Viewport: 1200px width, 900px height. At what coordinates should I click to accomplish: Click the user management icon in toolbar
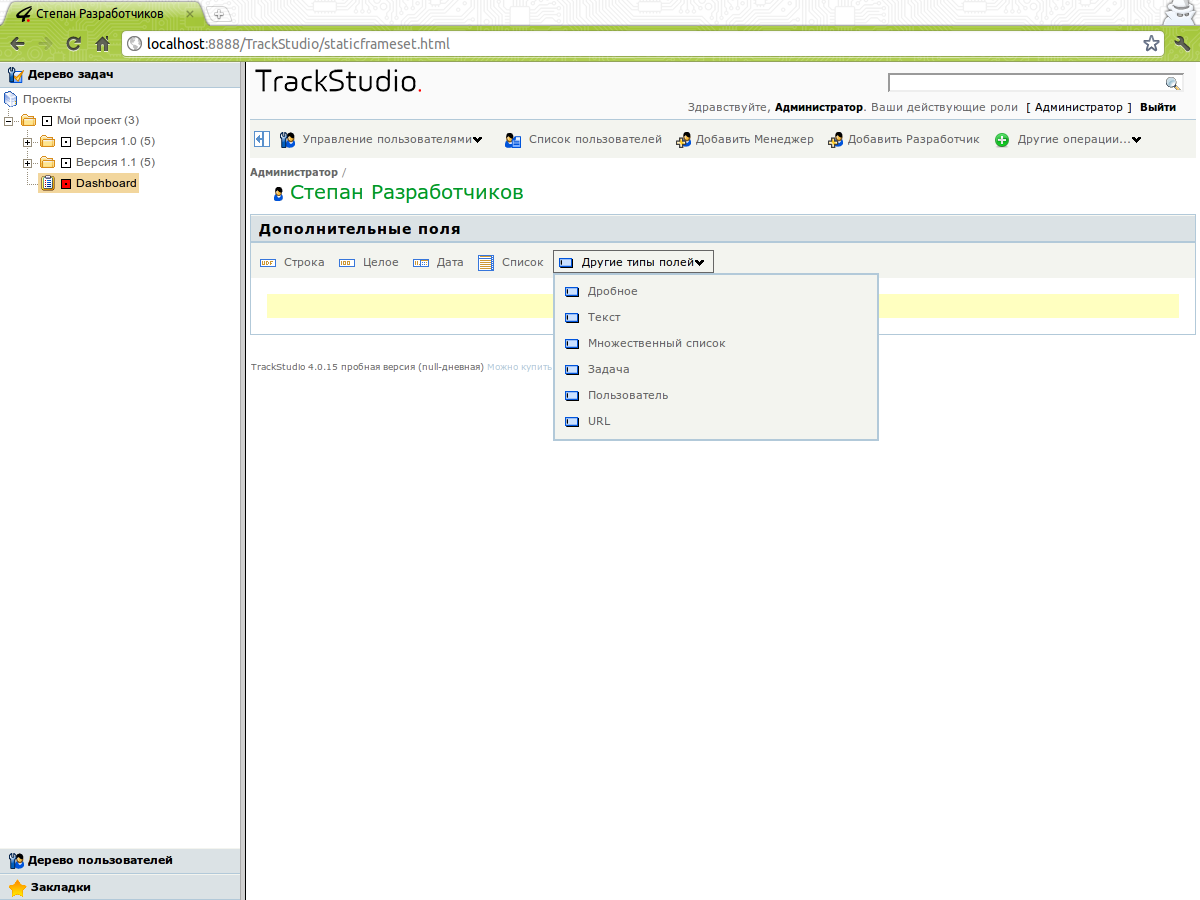click(x=287, y=140)
